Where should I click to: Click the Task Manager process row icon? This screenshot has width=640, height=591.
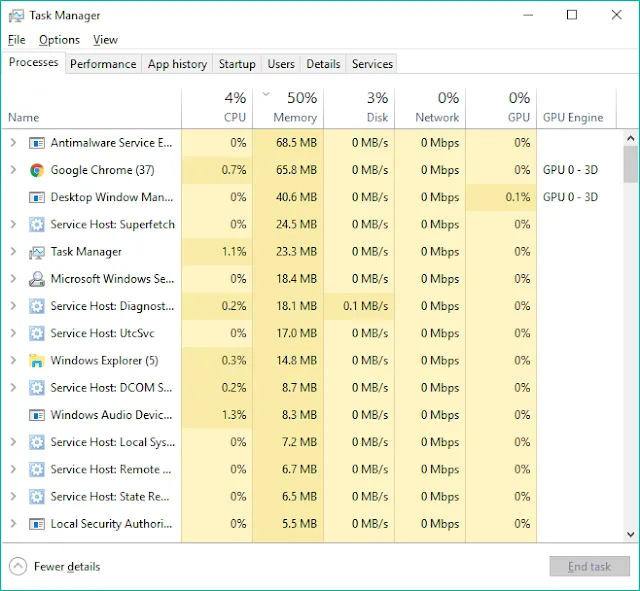[x=37, y=252]
